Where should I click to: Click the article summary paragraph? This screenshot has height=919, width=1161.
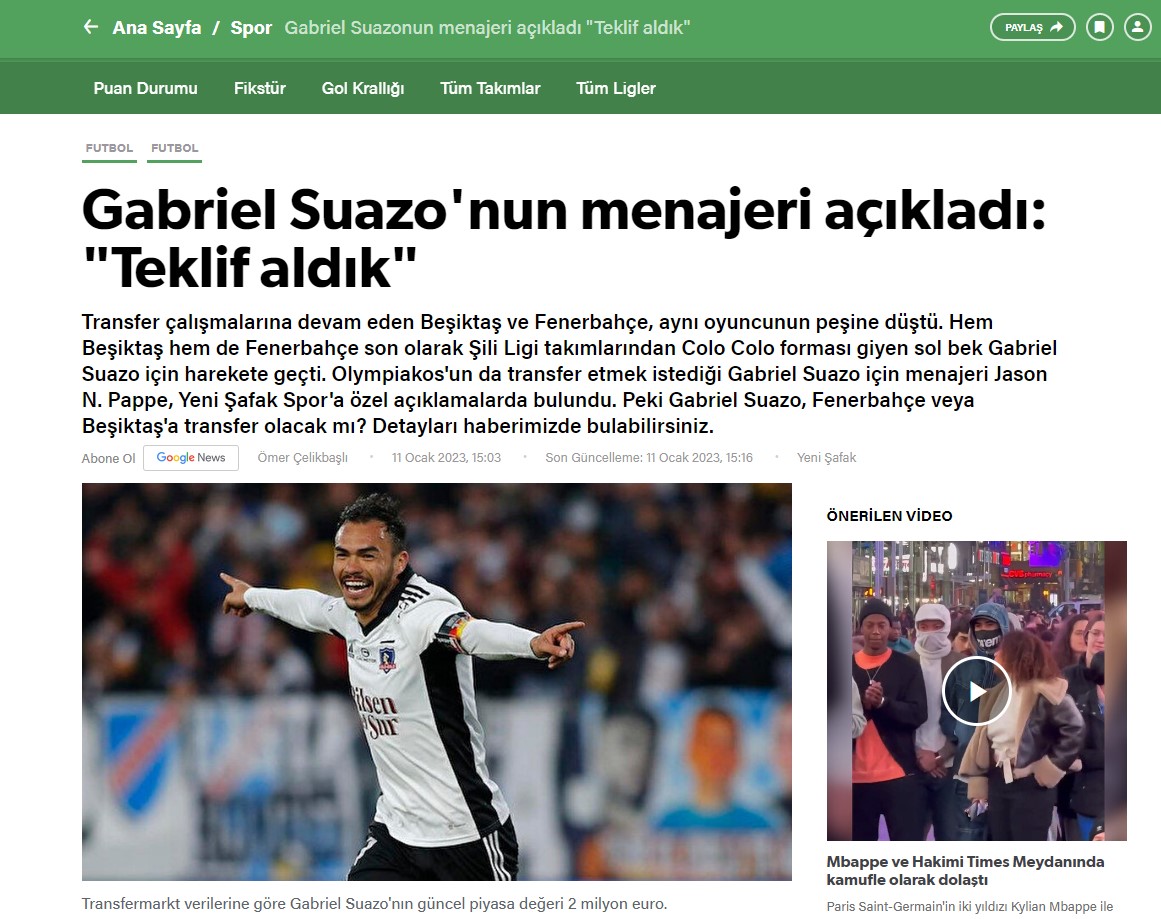pyautogui.click(x=569, y=374)
